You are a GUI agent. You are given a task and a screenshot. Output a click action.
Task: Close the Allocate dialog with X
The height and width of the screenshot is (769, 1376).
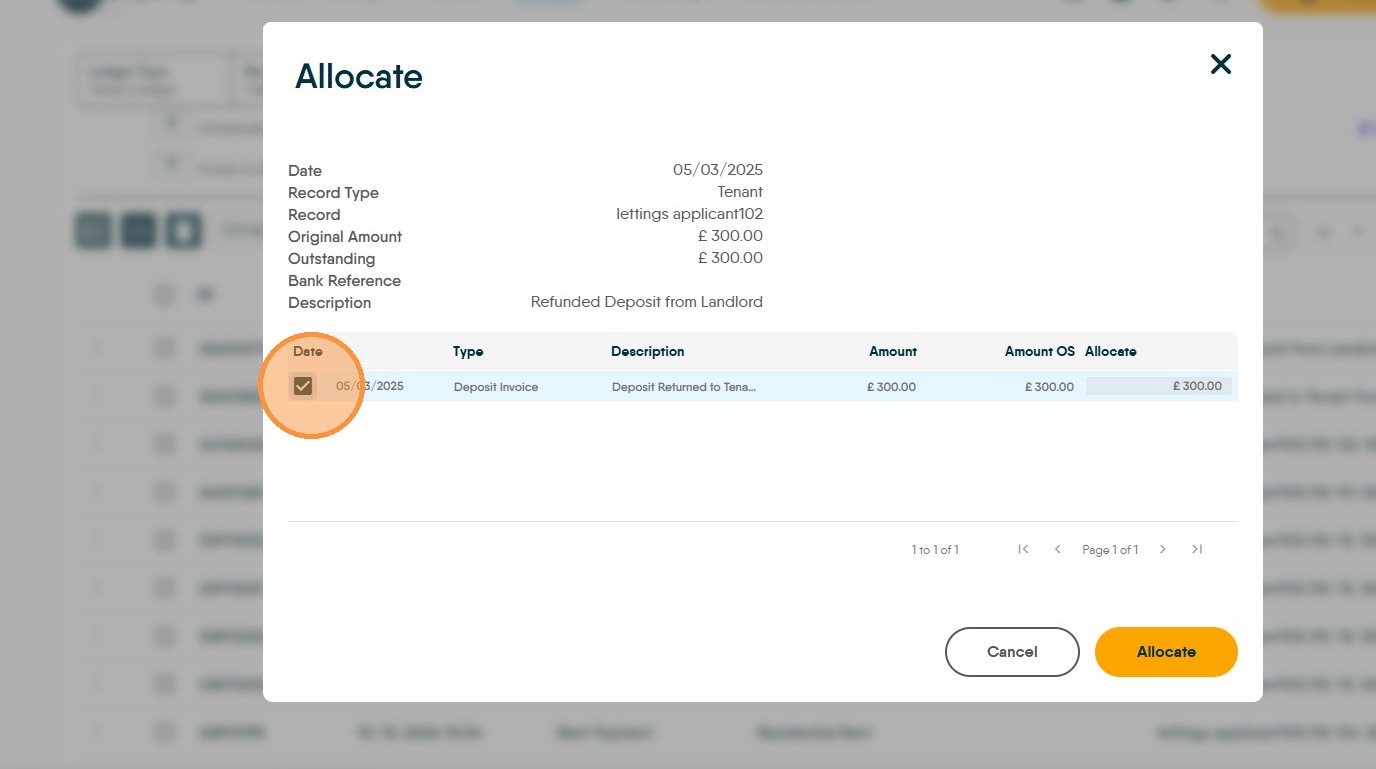coord(1220,65)
